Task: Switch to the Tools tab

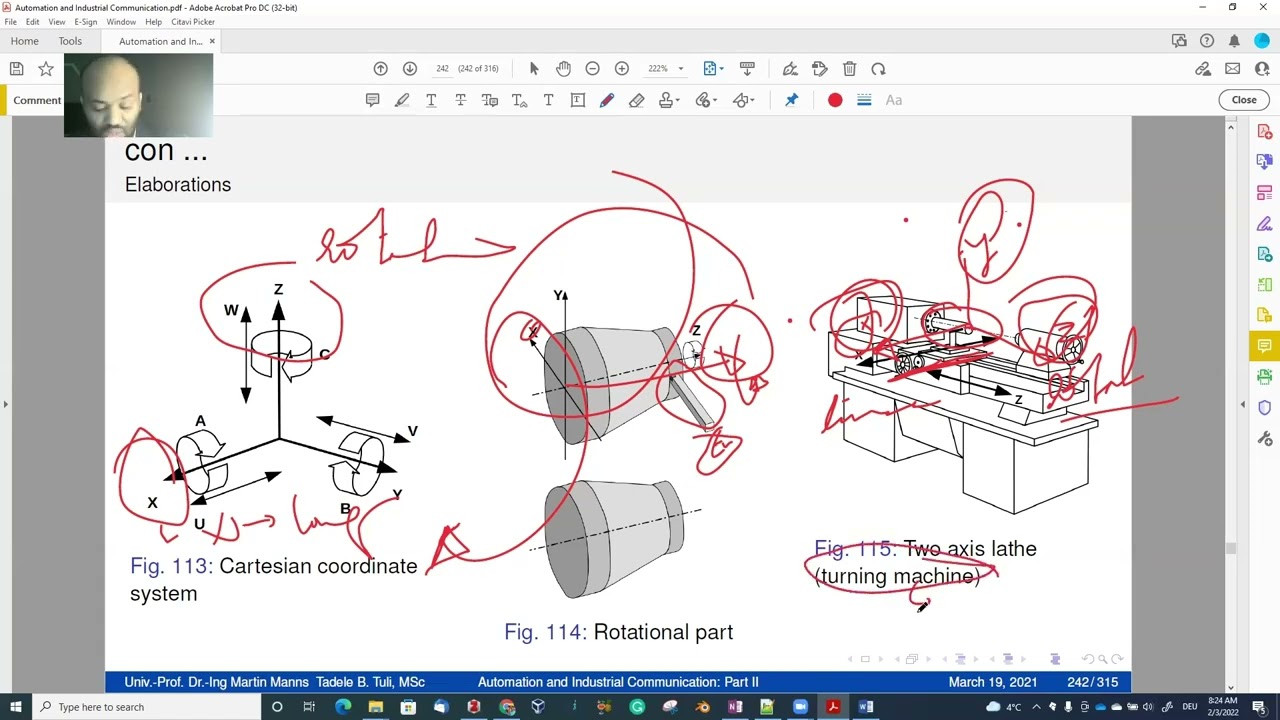Action: 70,41
